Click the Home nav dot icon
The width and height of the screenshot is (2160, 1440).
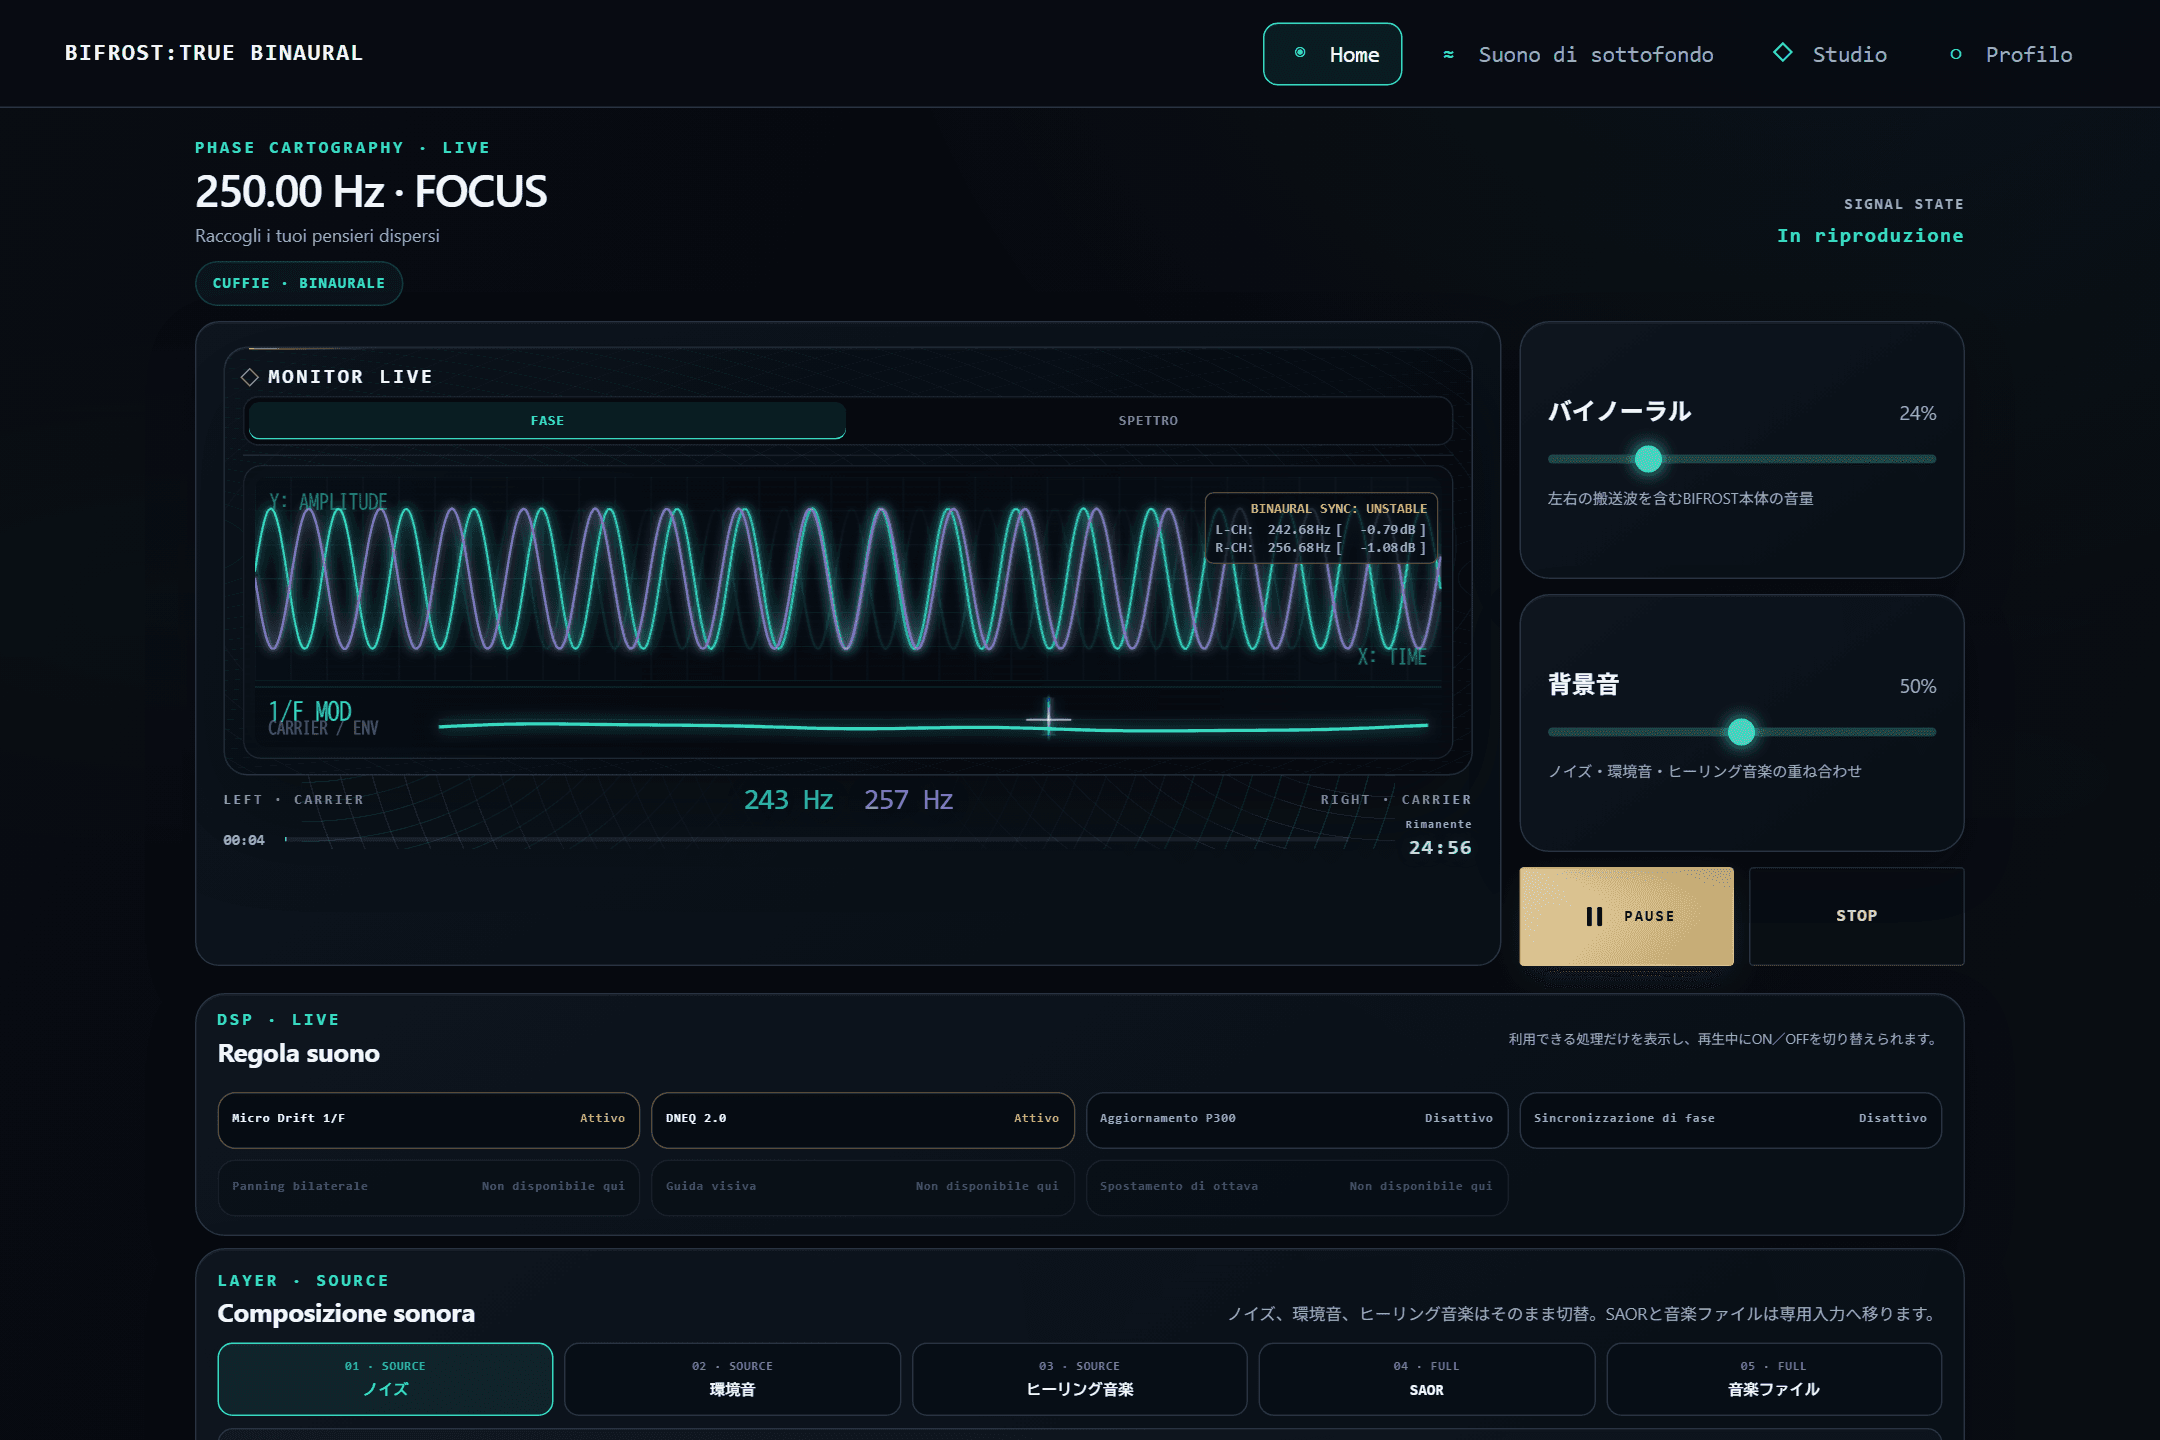click(x=1300, y=53)
